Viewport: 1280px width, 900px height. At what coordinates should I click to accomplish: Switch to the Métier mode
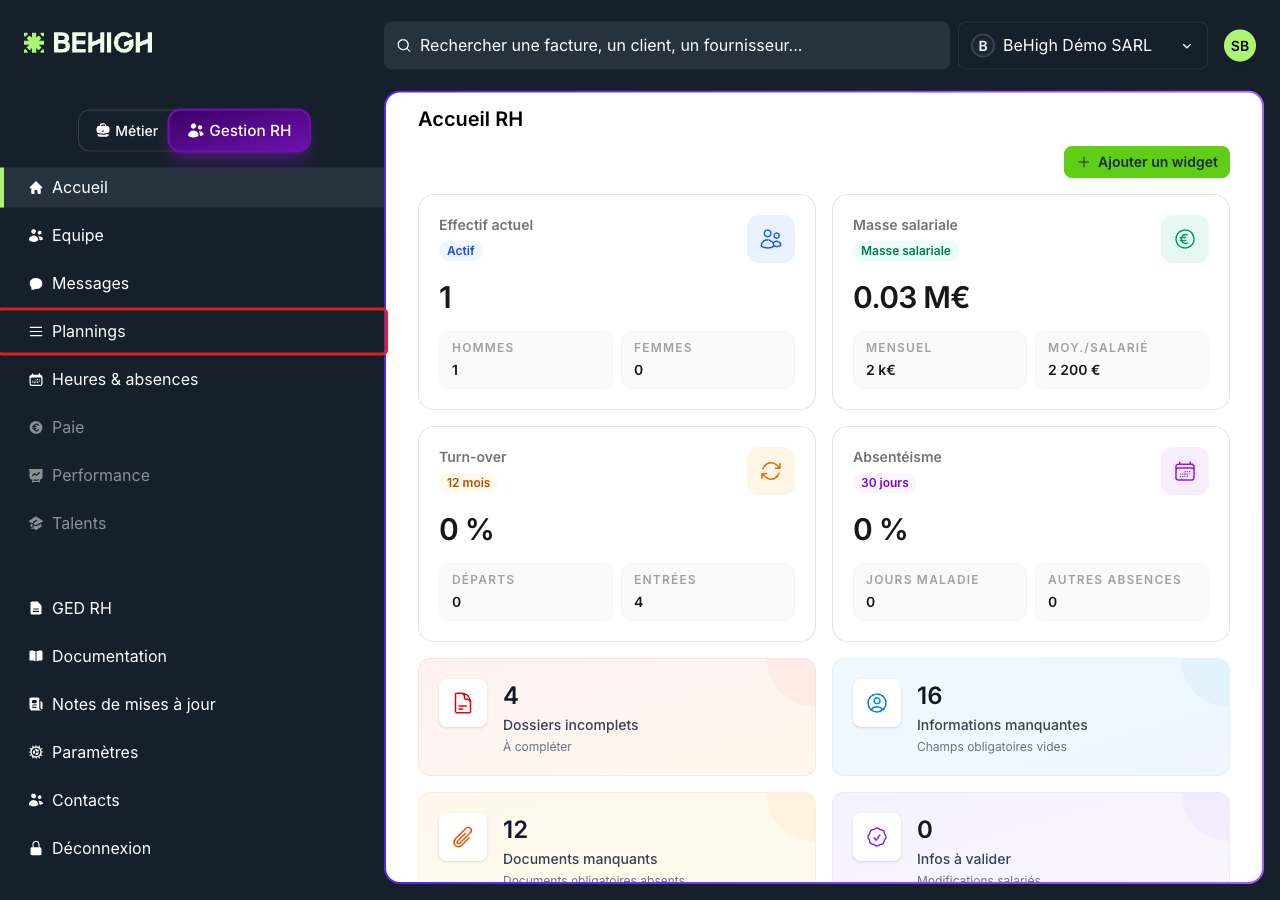(125, 131)
